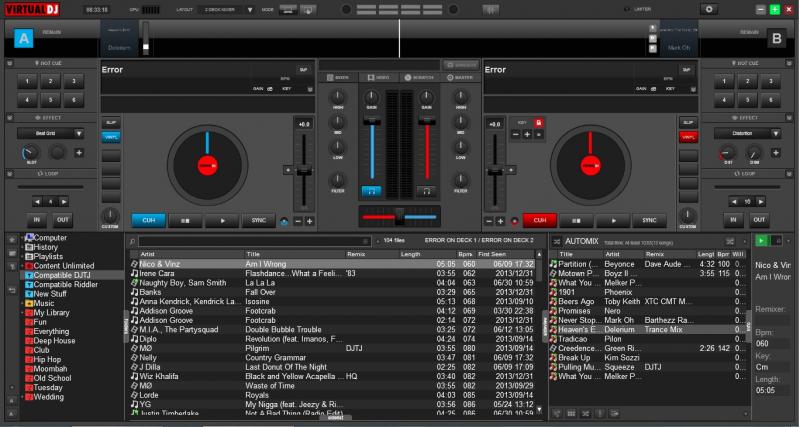Click the Playlists folder icon
This screenshot has height=427, width=800.
click(29, 257)
